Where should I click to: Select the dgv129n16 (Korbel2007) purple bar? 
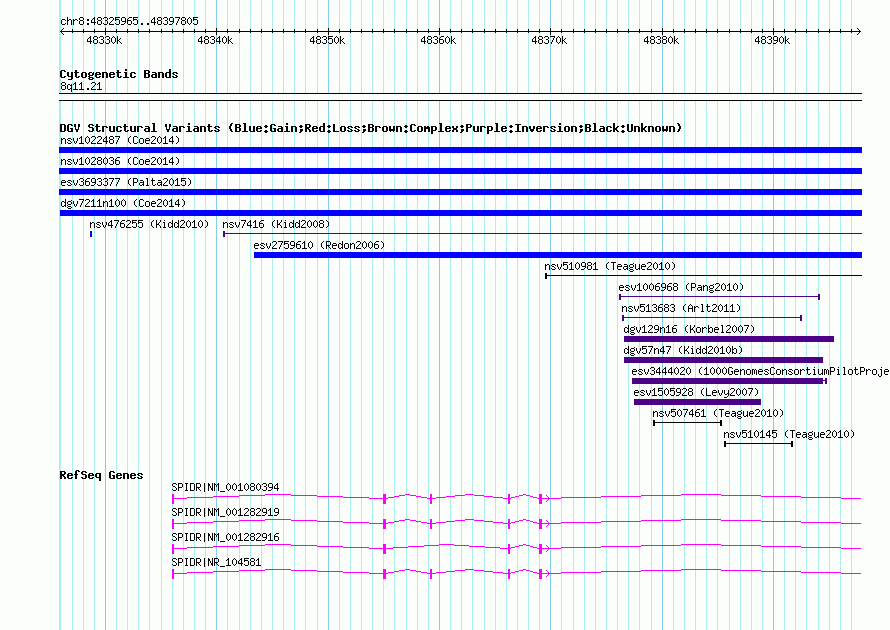pyautogui.click(x=728, y=339)
